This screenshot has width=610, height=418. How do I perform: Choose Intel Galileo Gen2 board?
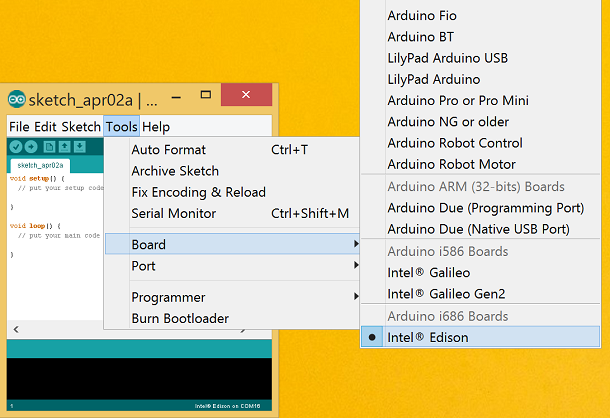(446, 294)
